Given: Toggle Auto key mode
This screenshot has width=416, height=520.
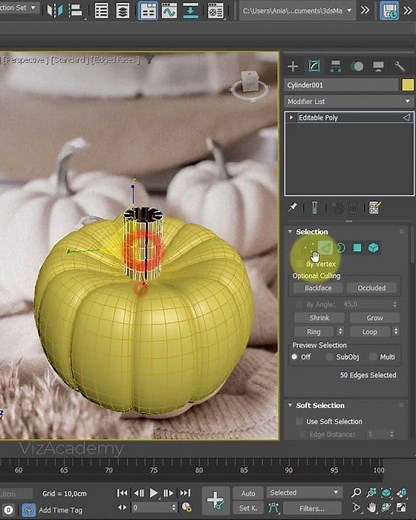Looking at the screenshot, I should (x=248, y=493).
